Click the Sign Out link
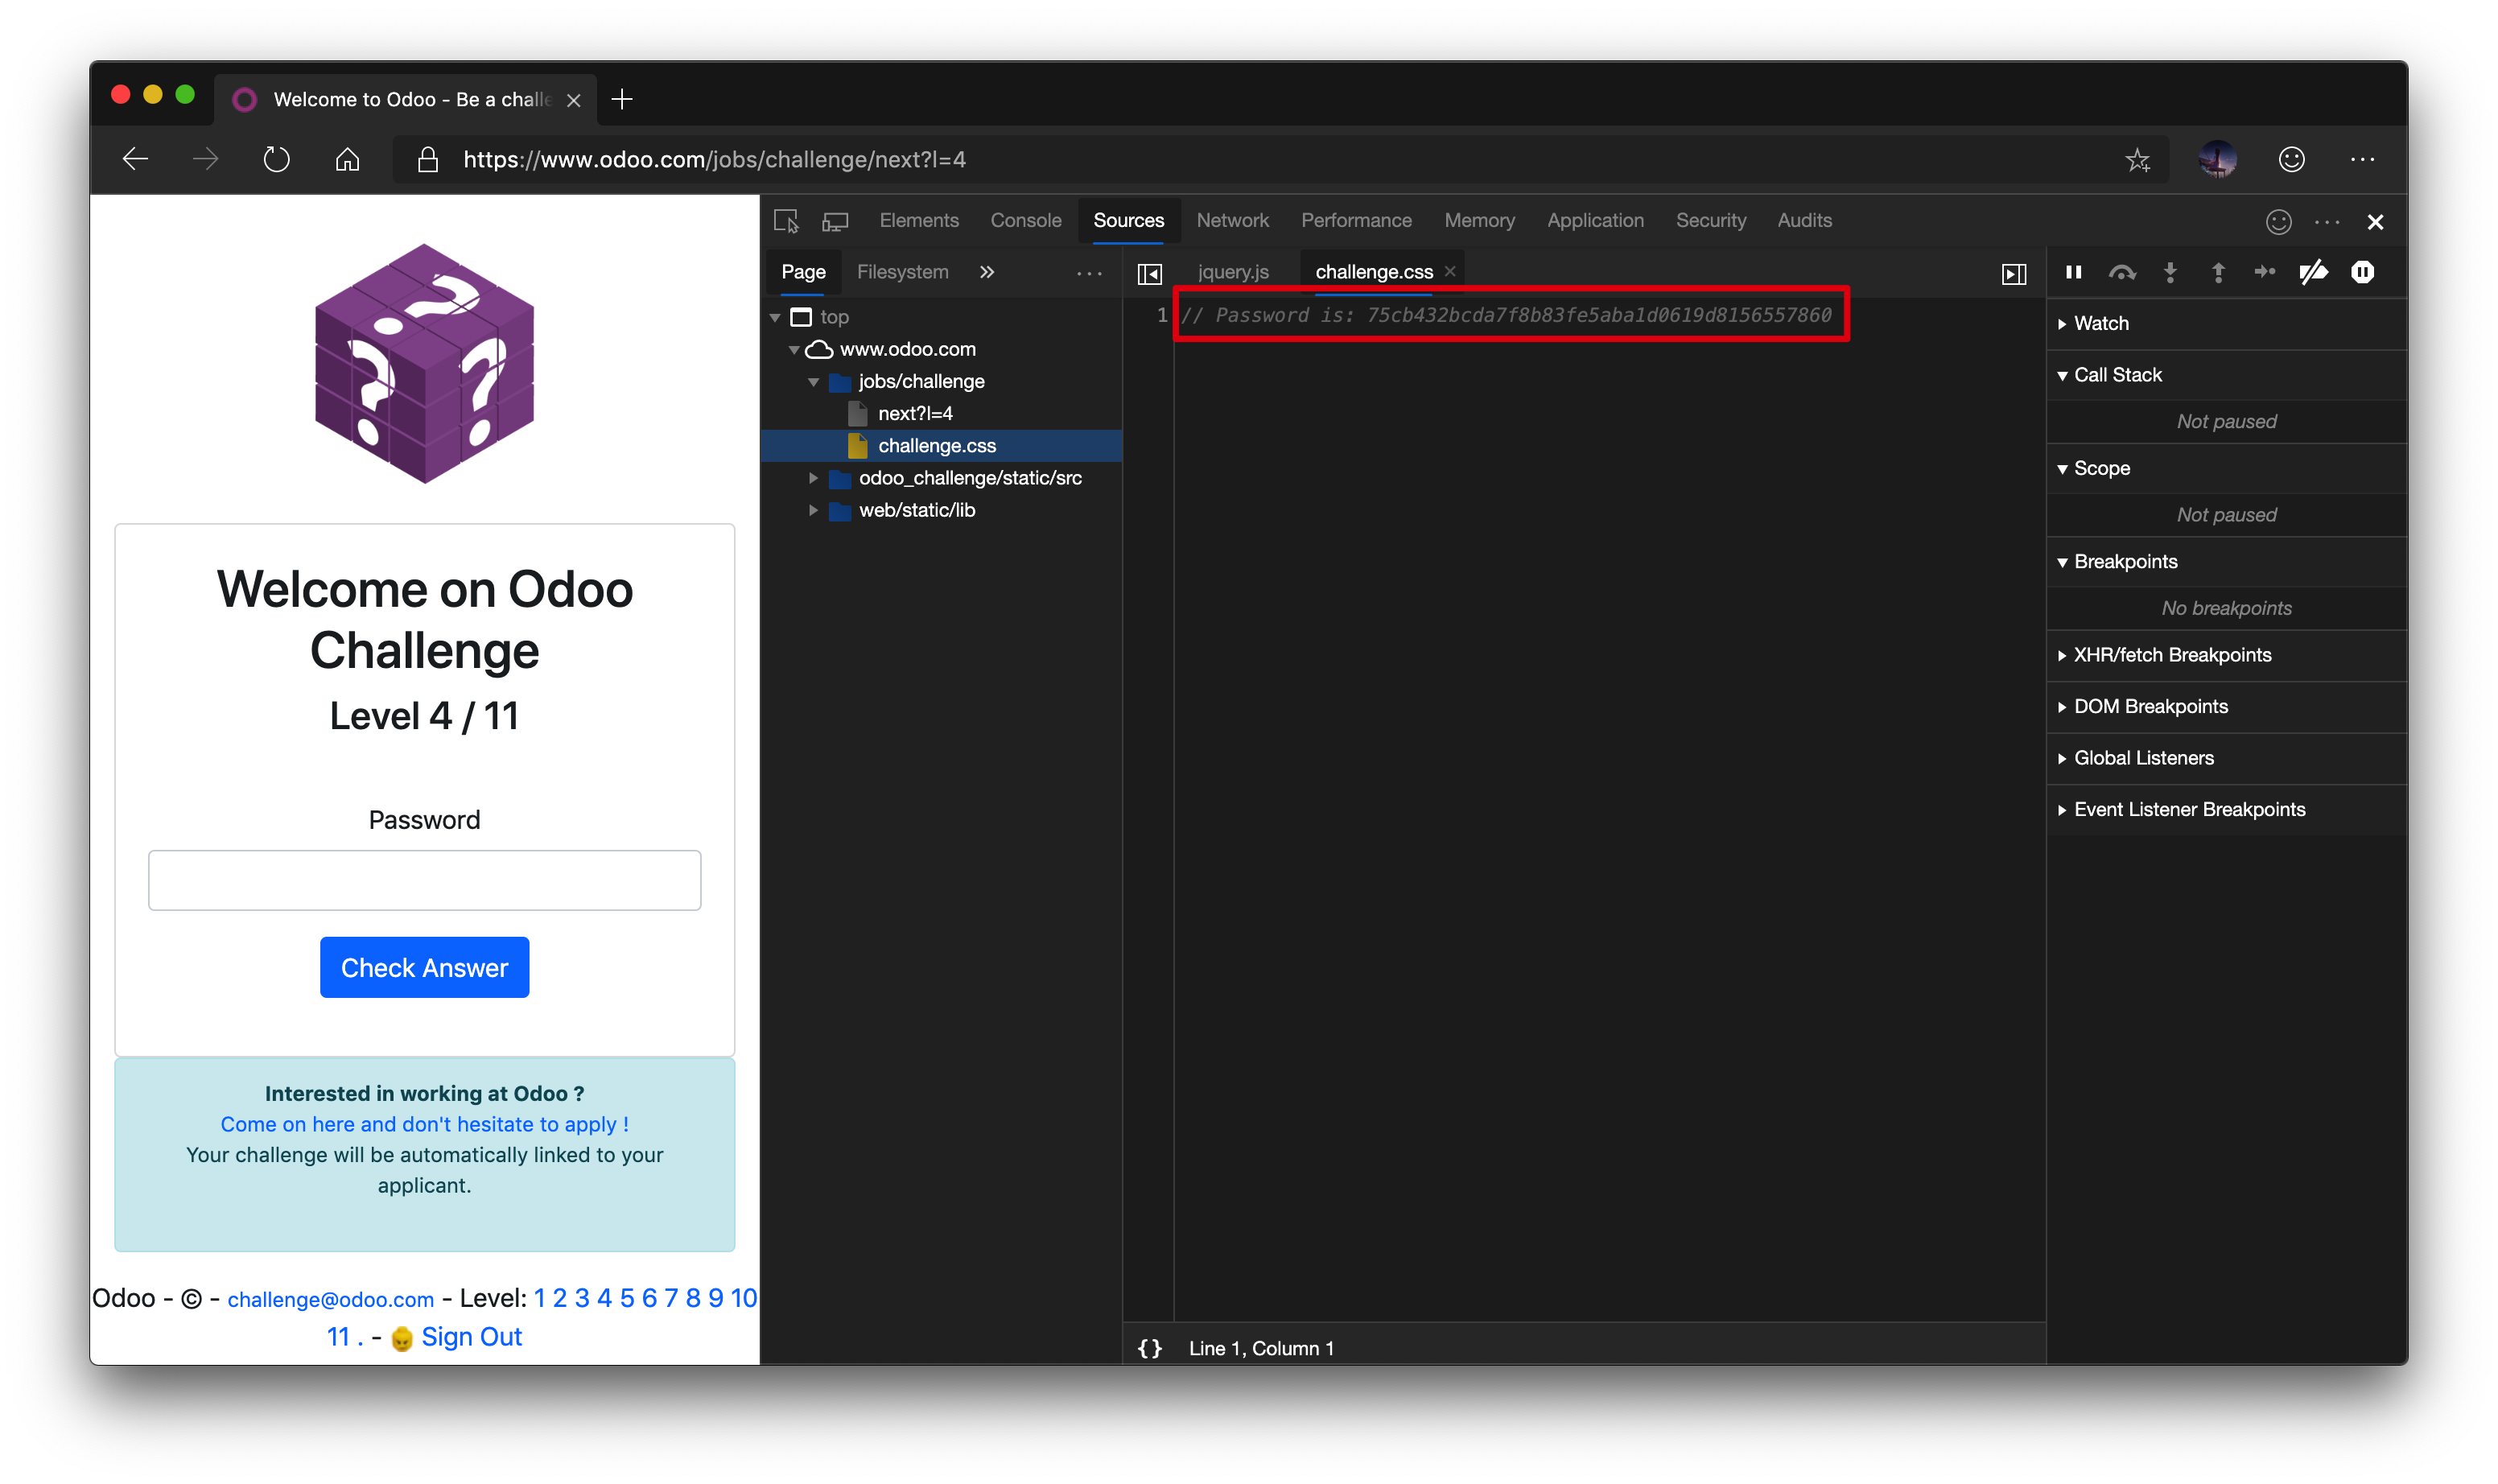The height and width of the screenshot is (1484, 2498). point(471,1337)
